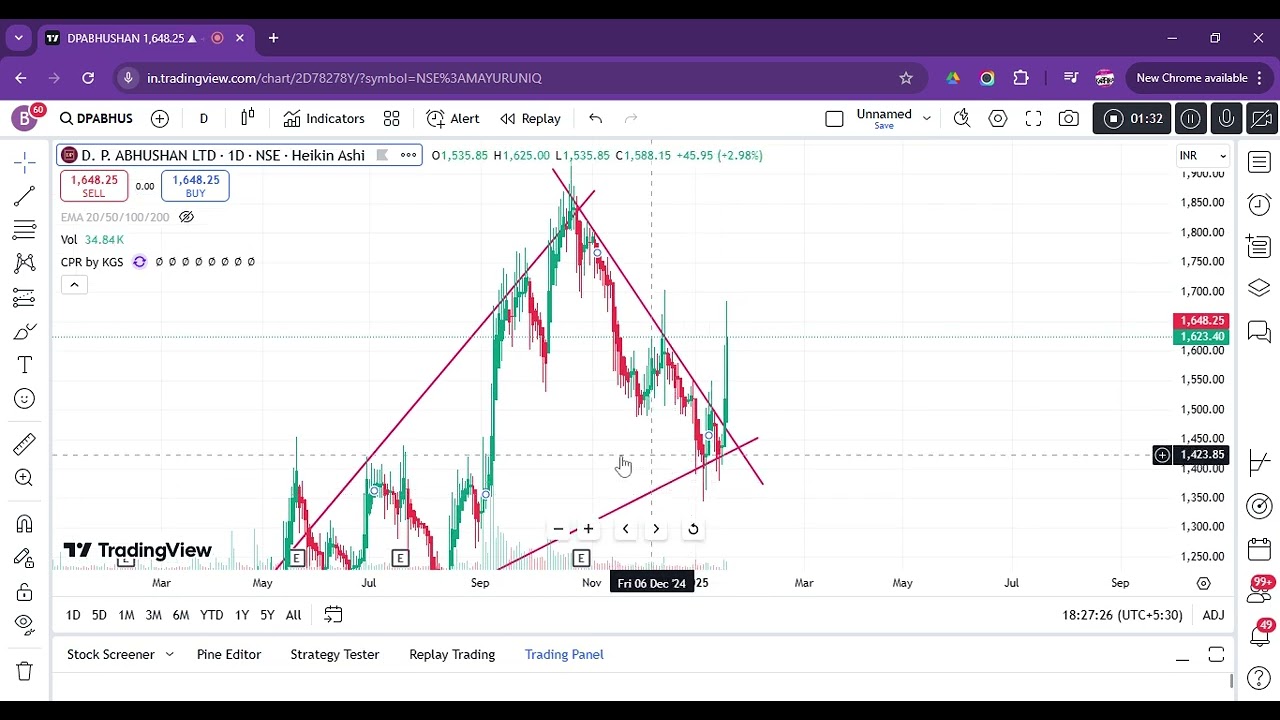Lock all drawing tools

25,592
